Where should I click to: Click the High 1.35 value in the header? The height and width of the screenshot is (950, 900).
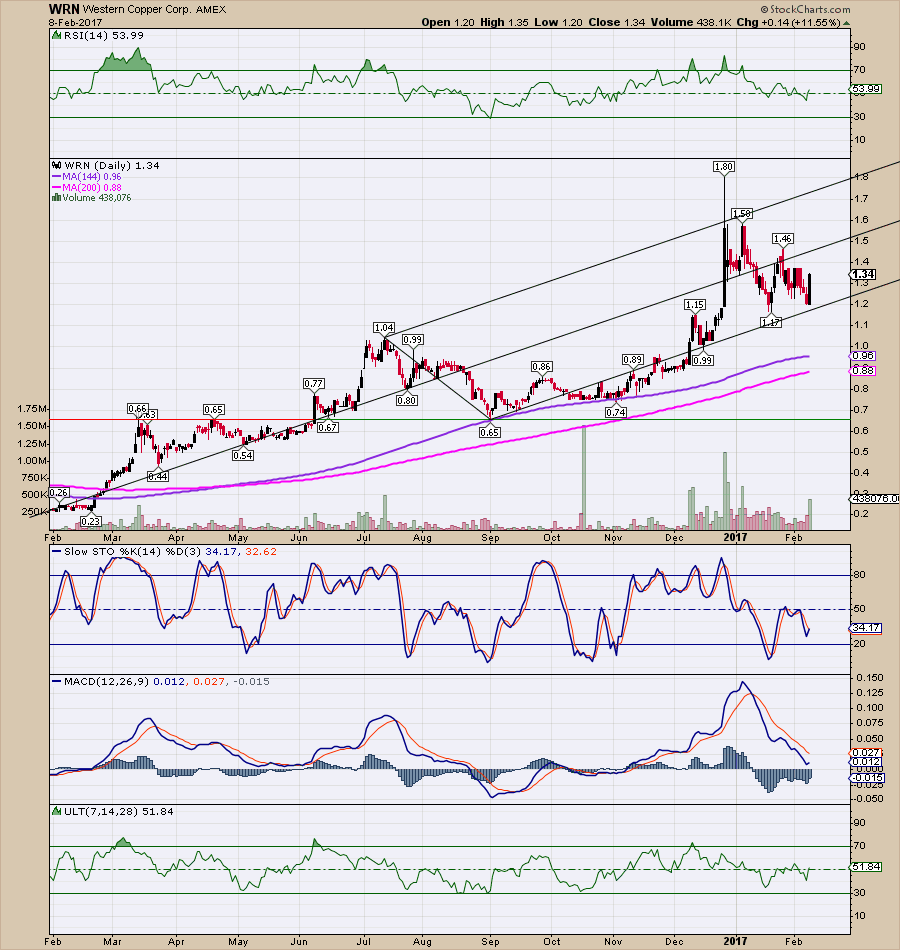point(504,22)
